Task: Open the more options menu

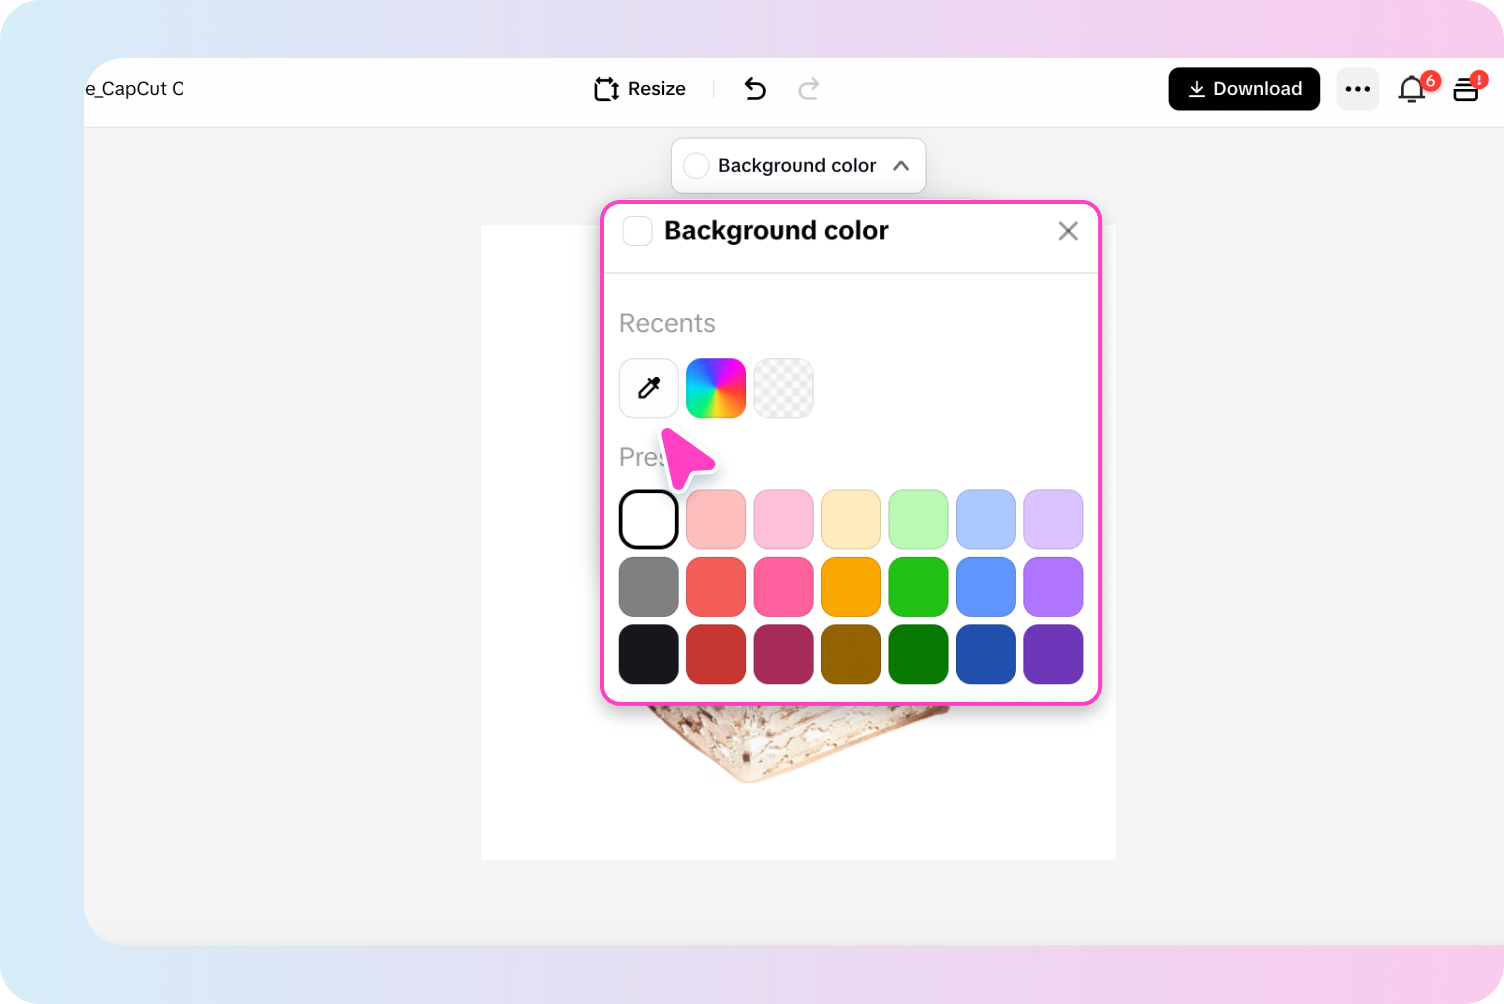Action: tap(1357, 89)
